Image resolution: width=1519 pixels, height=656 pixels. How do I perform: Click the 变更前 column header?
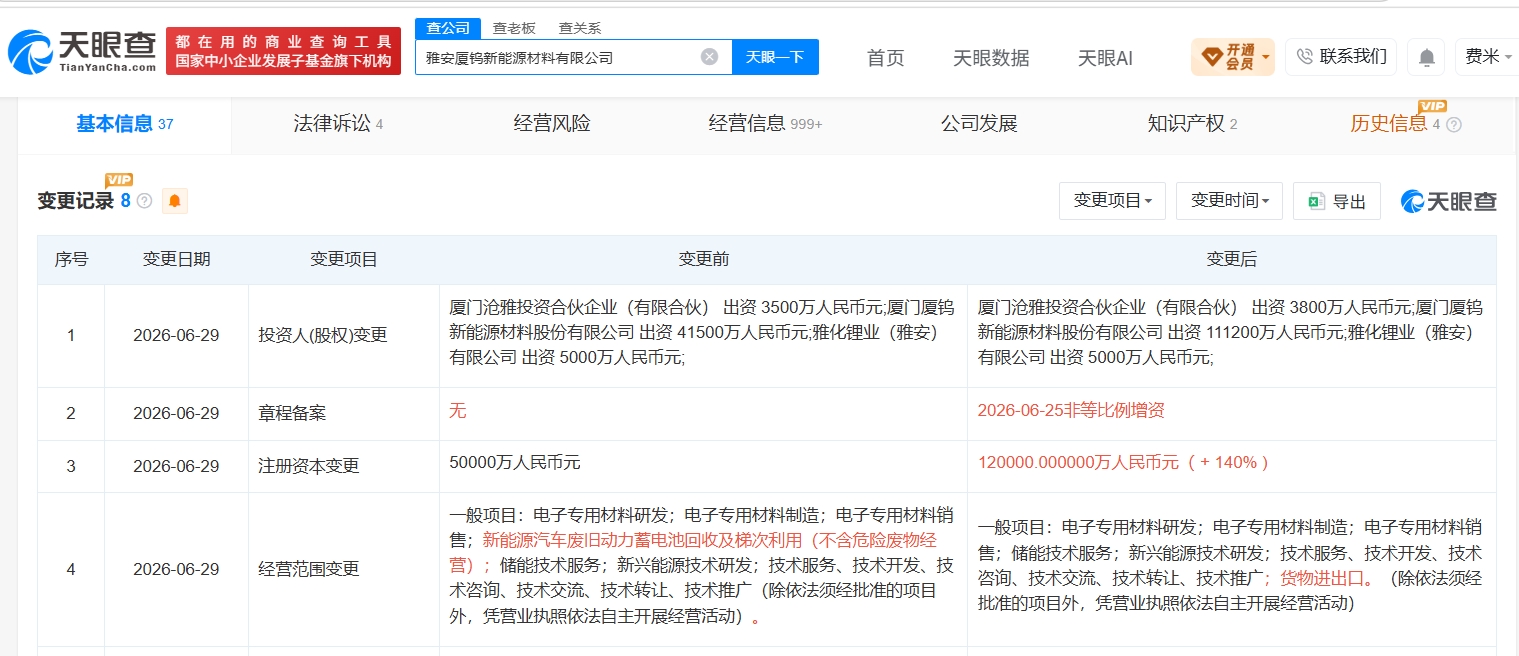703,260
